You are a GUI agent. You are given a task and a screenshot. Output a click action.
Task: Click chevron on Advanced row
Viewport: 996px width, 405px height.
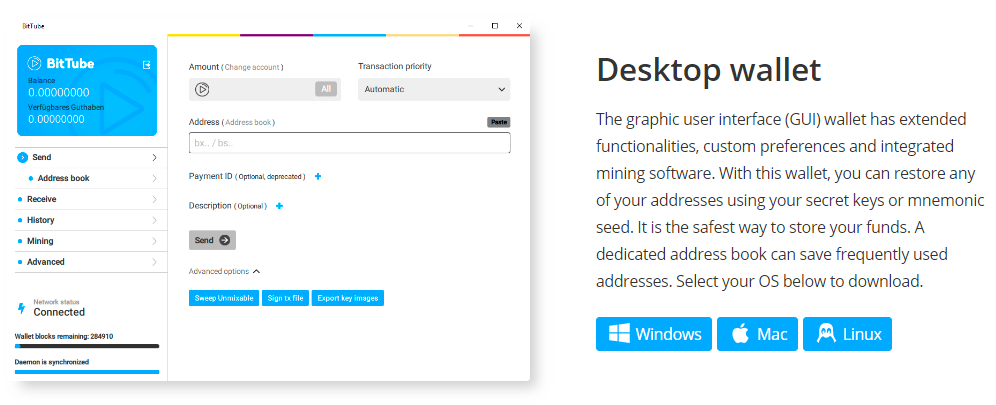pos(154,262)
